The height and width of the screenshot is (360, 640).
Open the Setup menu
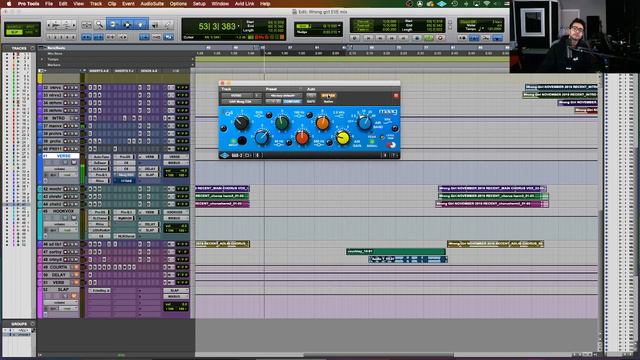[x=199, y=4]
